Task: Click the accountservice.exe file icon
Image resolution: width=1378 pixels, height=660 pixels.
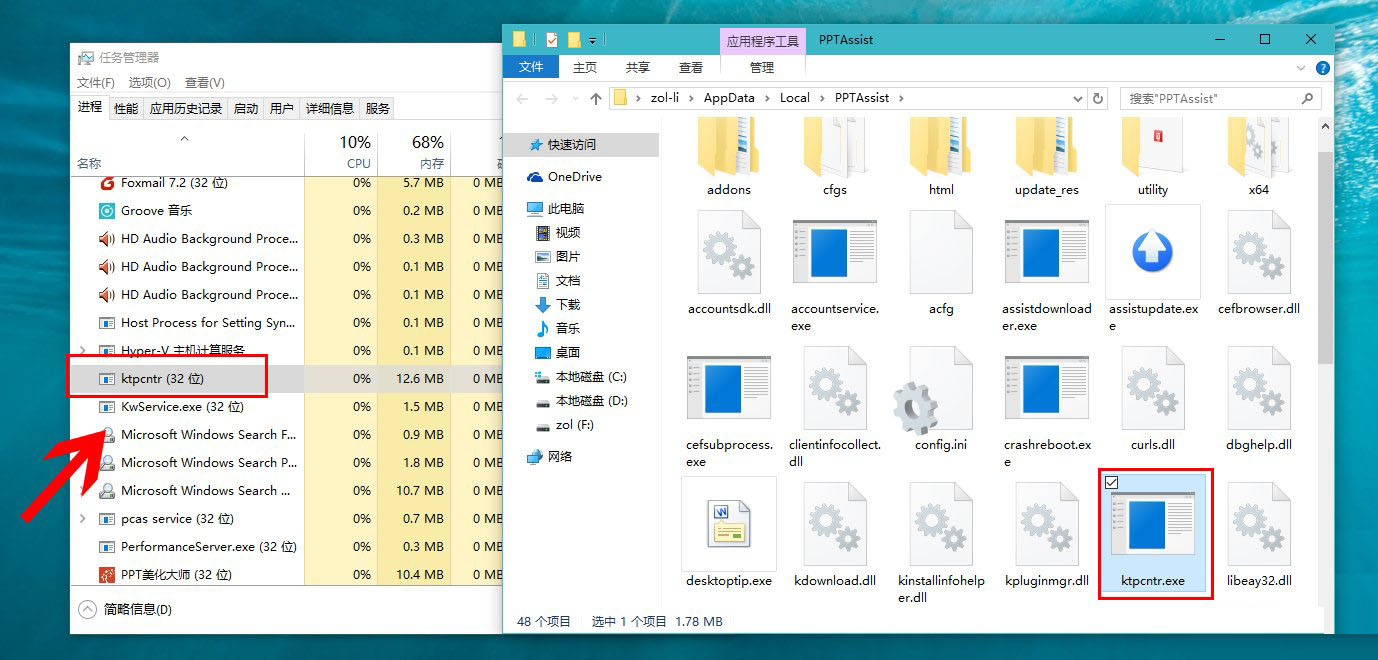Action: [x=834, y=252]
